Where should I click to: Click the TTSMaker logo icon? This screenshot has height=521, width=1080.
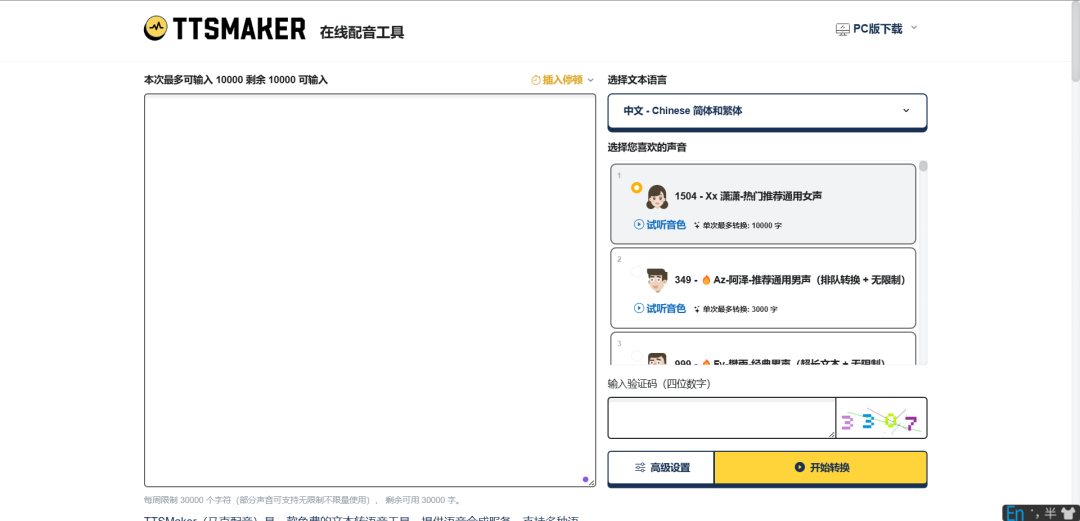[x=156, y=28]
